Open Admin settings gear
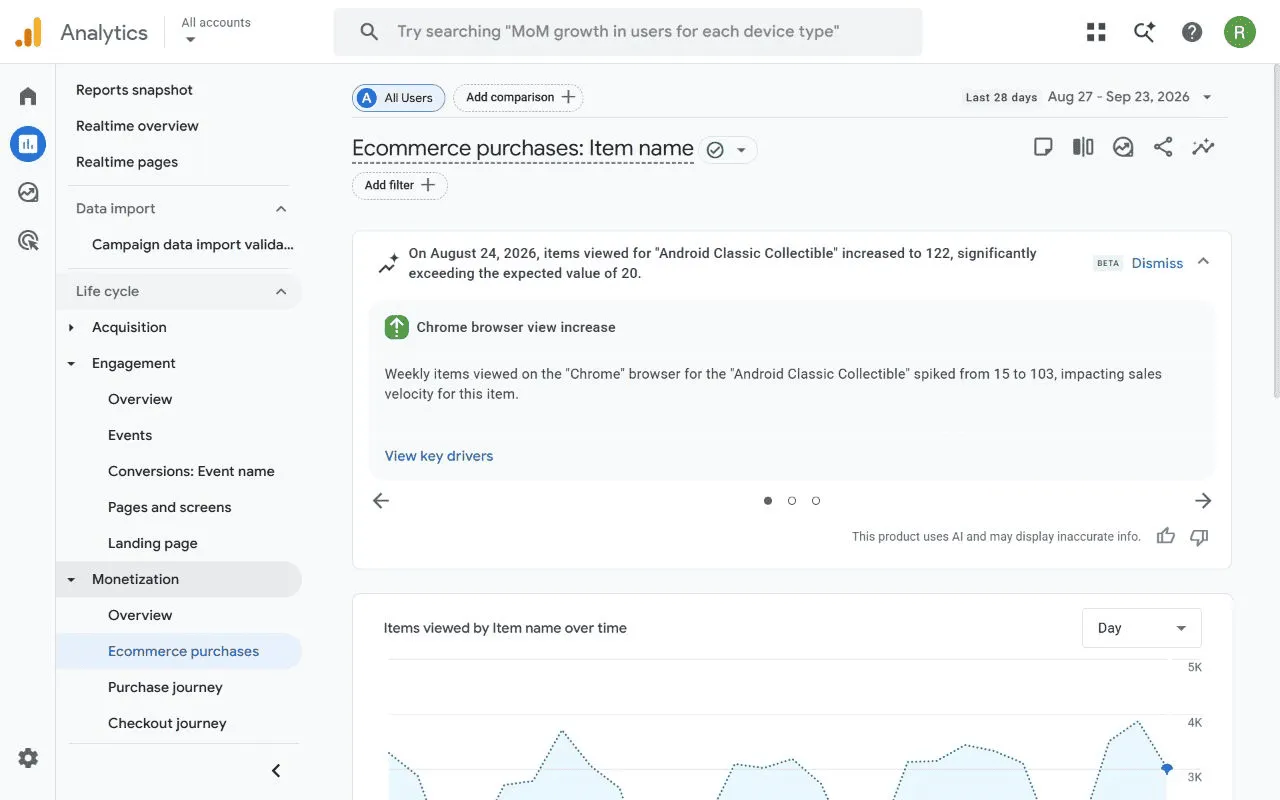Screen dimensions: 1280x800 coord(28,758)
